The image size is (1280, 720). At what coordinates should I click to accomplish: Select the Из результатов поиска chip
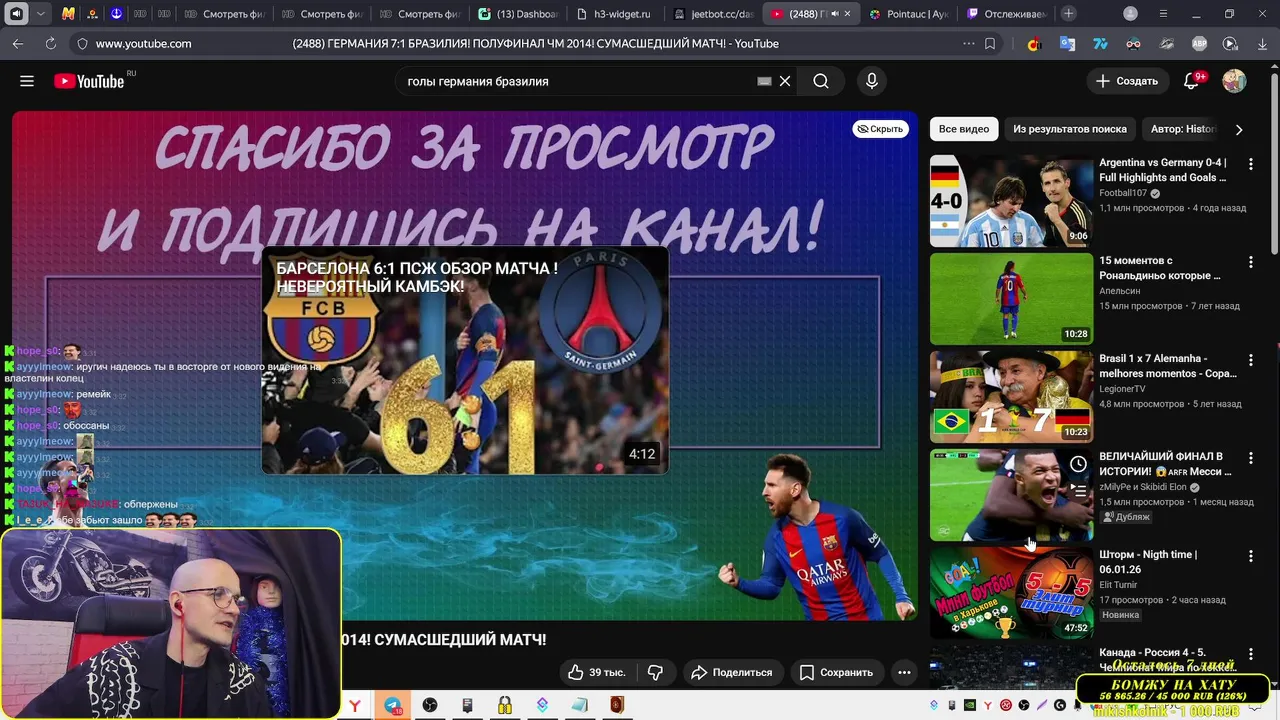(1069, 129)
